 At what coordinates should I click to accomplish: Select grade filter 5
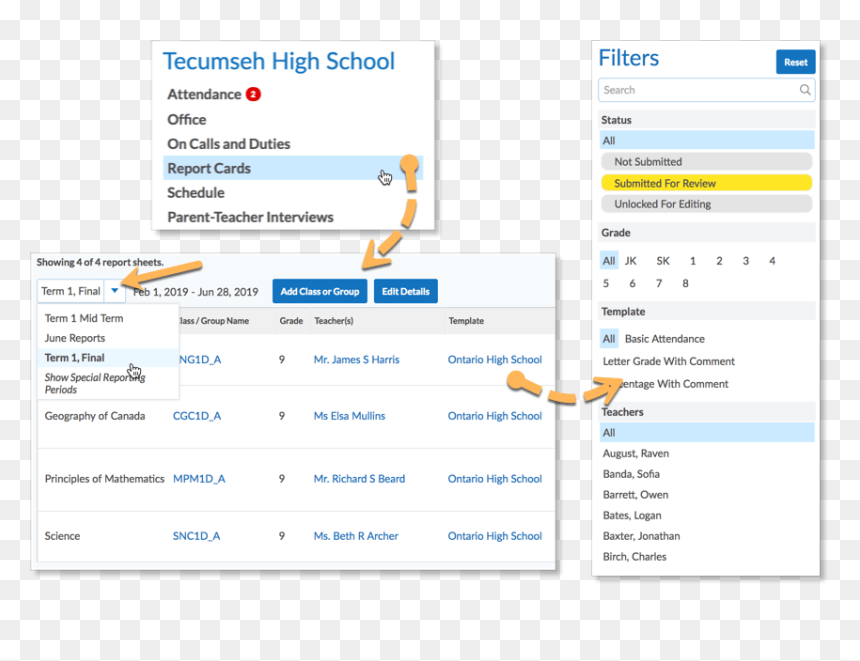pos(606,284)
